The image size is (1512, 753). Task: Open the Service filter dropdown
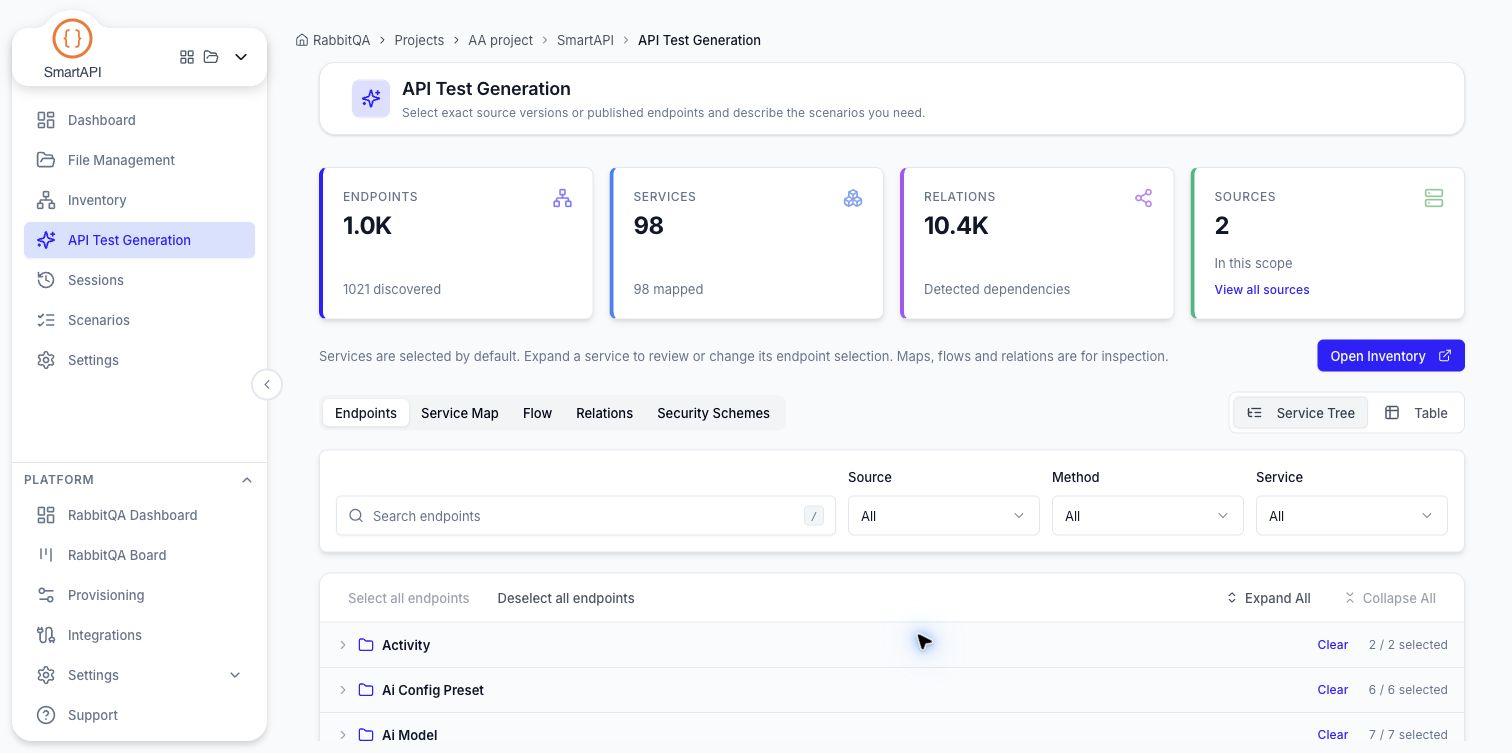pyautogui.click(x=1352, y=516)
